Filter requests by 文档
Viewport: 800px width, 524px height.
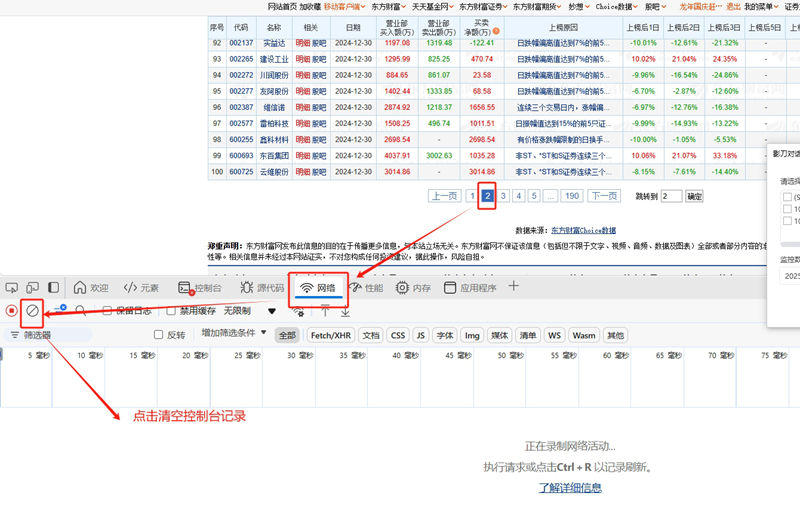pyautogui.click(x=371, y=335)
